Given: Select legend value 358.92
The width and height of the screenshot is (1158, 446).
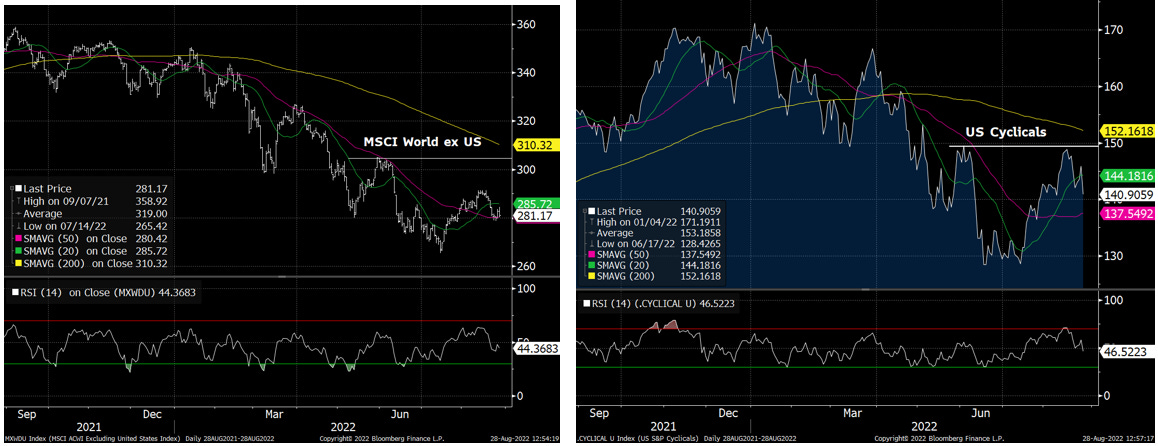Looking at the screenshot, I should pyautogui.click(x=151, y=201).
